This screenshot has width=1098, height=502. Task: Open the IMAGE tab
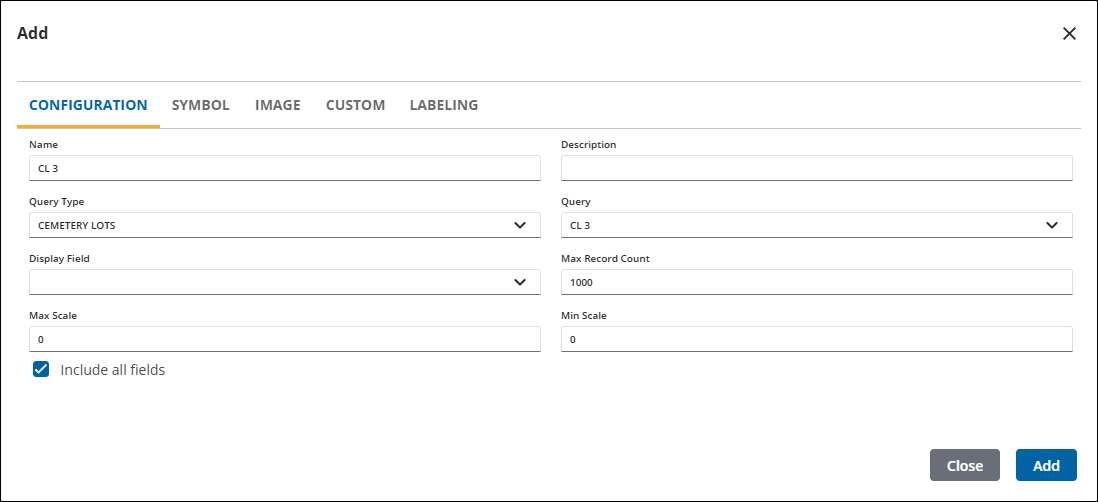click(277, 105)
